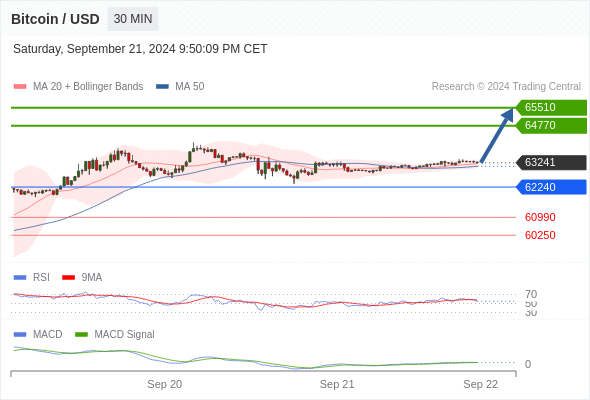The image size is (590, 400).
Task: Click the blue MA 50 legend swatch
Action: click(162, 87)
